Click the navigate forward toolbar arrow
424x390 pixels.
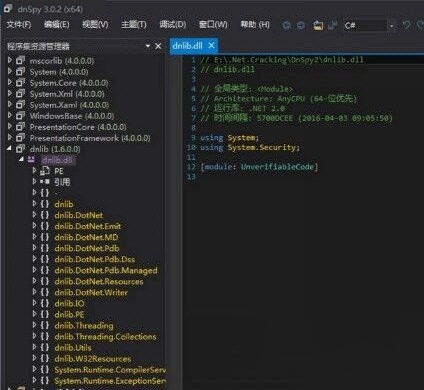[301, 25]
